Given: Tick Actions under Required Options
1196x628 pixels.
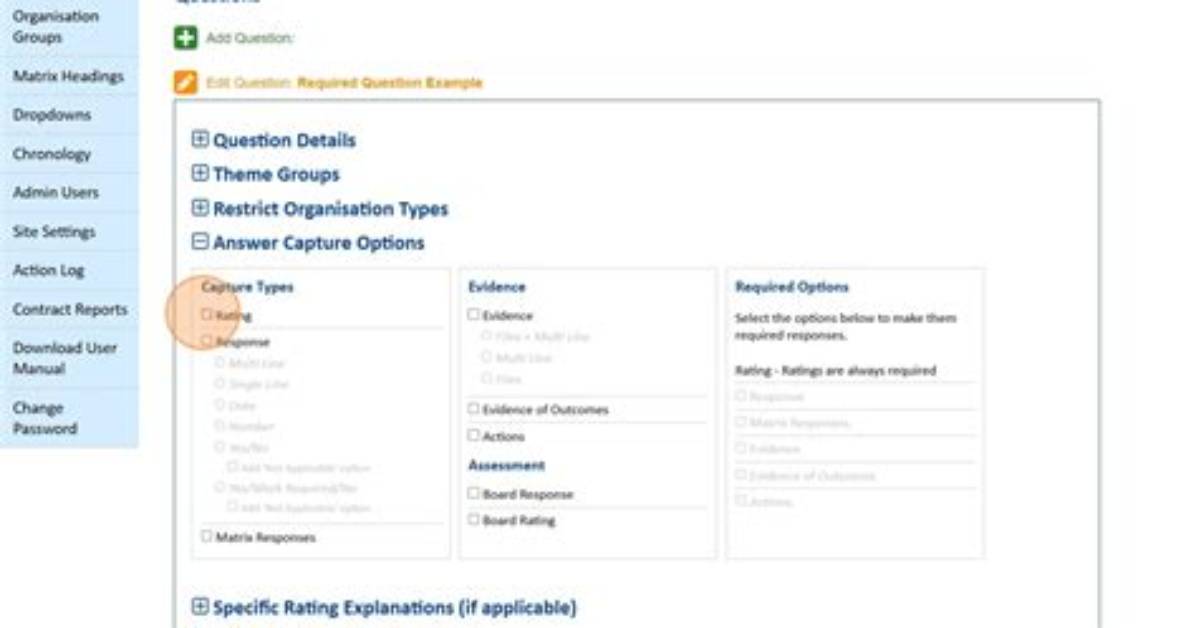Looking at the screenshot, I should (741, 501).
